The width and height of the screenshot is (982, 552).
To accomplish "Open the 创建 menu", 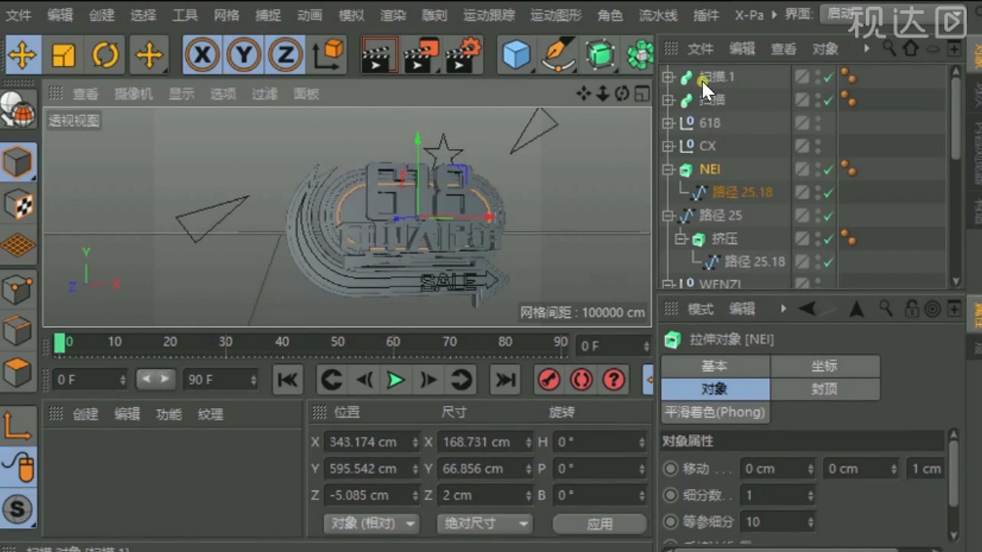I will [x=101, y=15].
